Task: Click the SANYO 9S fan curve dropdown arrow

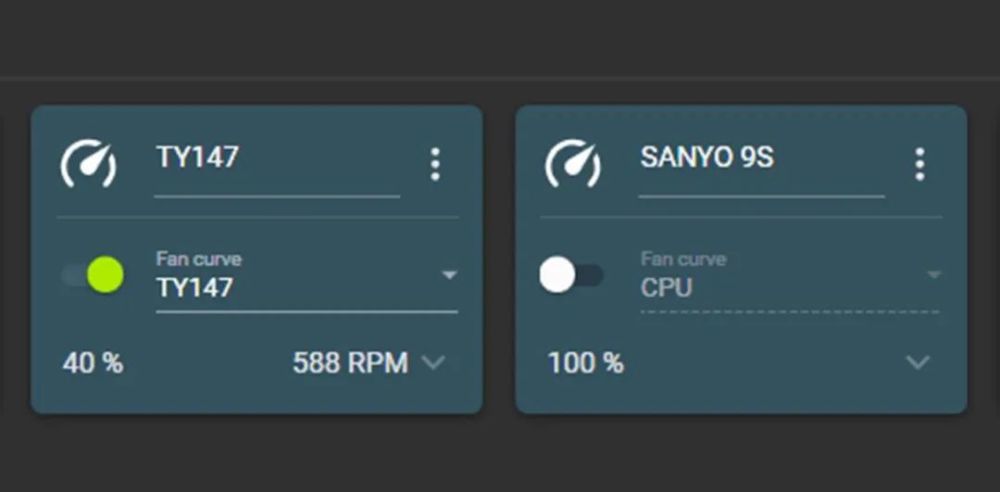Action: click(933, 275)
